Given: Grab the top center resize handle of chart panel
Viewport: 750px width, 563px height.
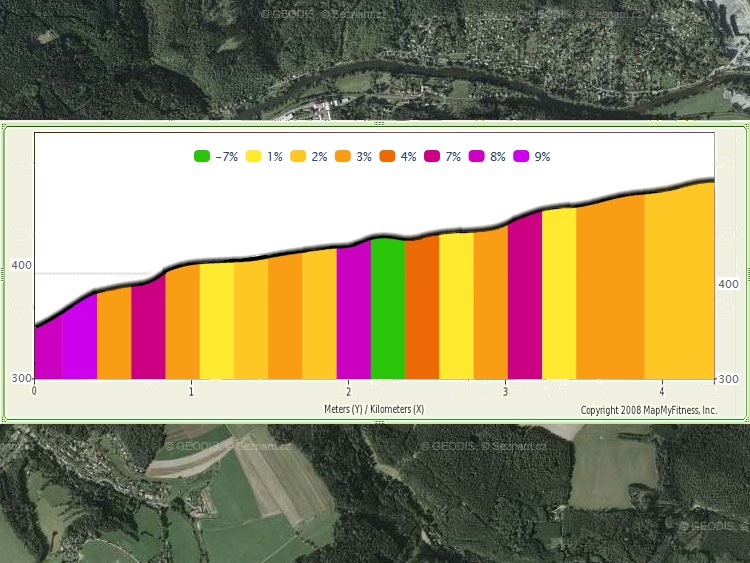Looking at the screenshot, I should click(x=377, y=124).
